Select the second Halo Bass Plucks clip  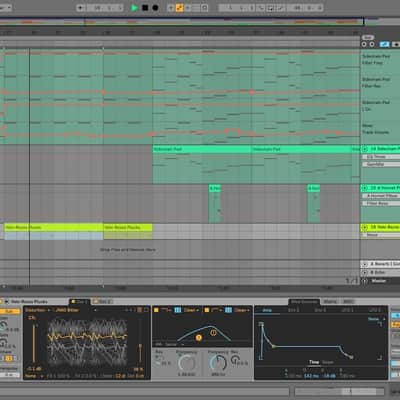(x=128, y=227)
